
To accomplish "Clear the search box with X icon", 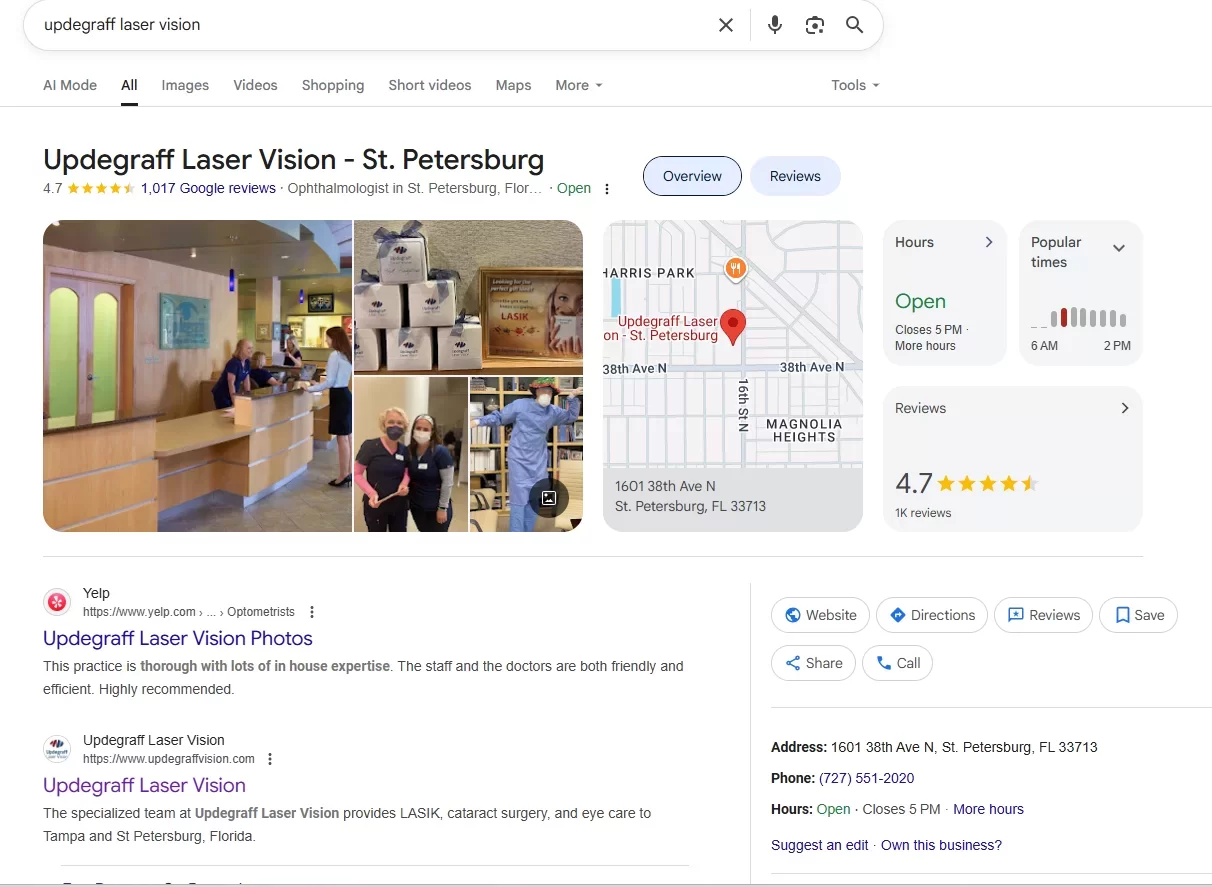I will click(x=726, y=25).
